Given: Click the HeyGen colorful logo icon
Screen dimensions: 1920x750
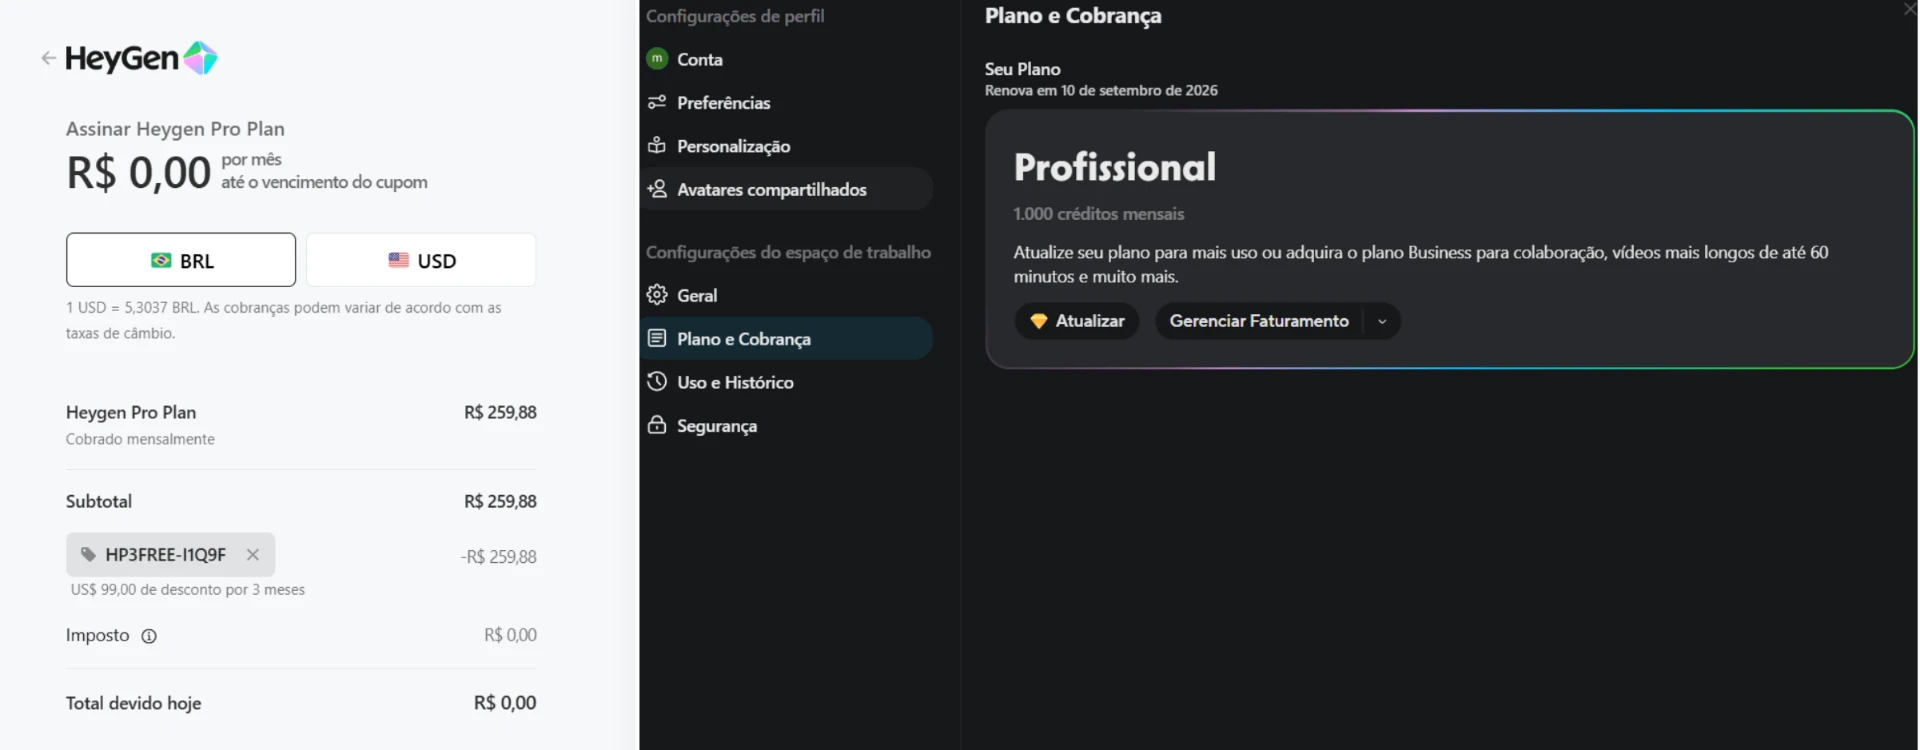Looking at the screenshot, I should [x=201, y=58].
